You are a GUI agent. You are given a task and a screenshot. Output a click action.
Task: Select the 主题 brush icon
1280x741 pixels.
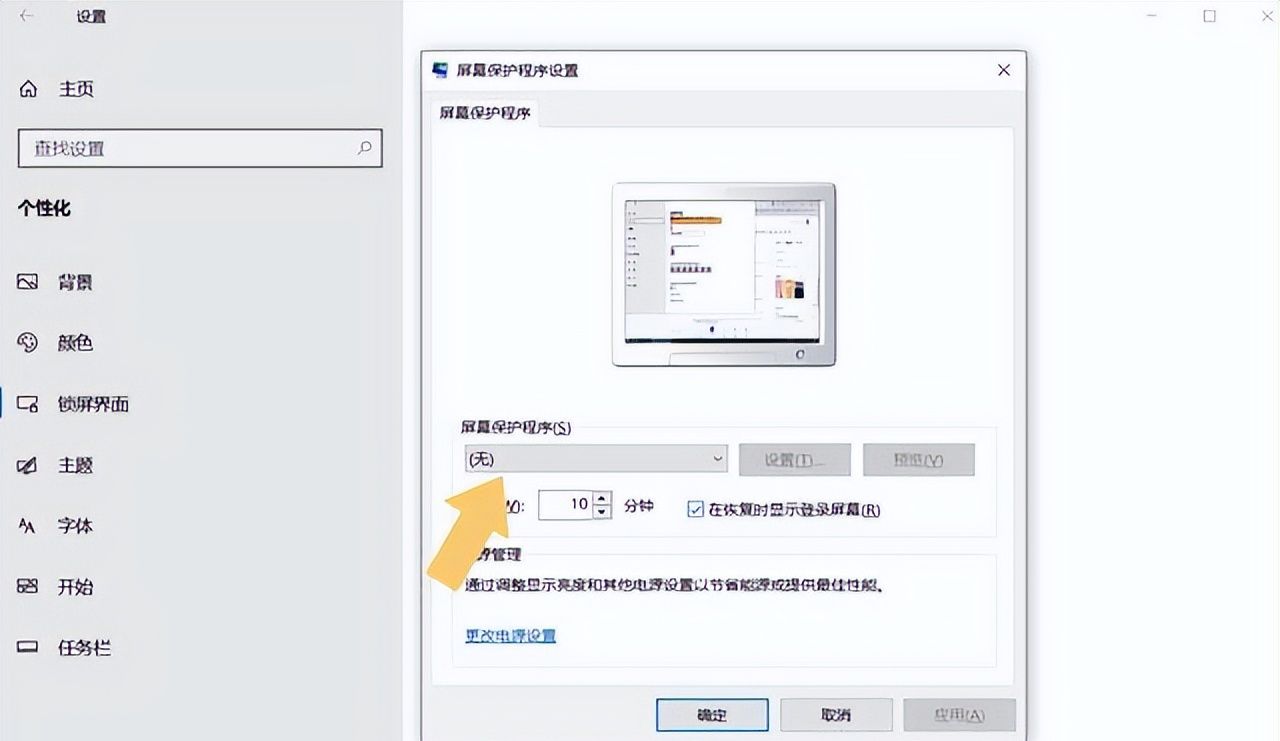pyautogui.click(x=28, y=465)
